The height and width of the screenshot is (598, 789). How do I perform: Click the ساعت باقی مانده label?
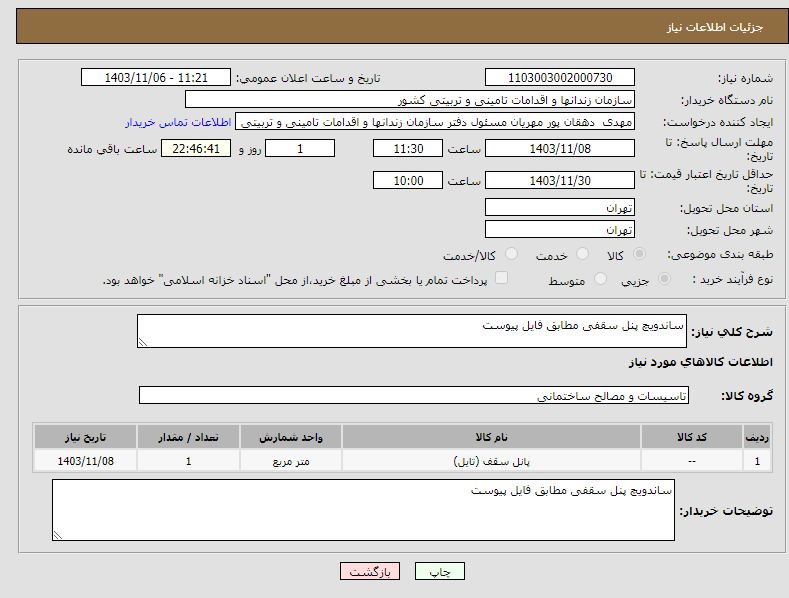point(112,149)
